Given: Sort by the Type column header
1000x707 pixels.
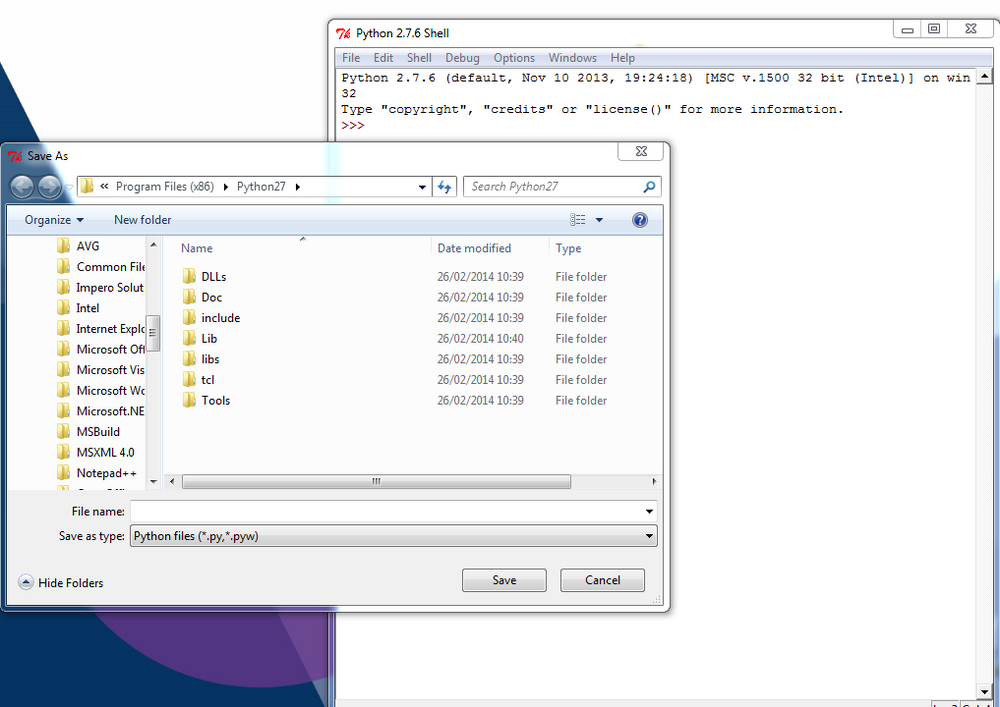Looking at the screenshot, I should tap(568, 248).
